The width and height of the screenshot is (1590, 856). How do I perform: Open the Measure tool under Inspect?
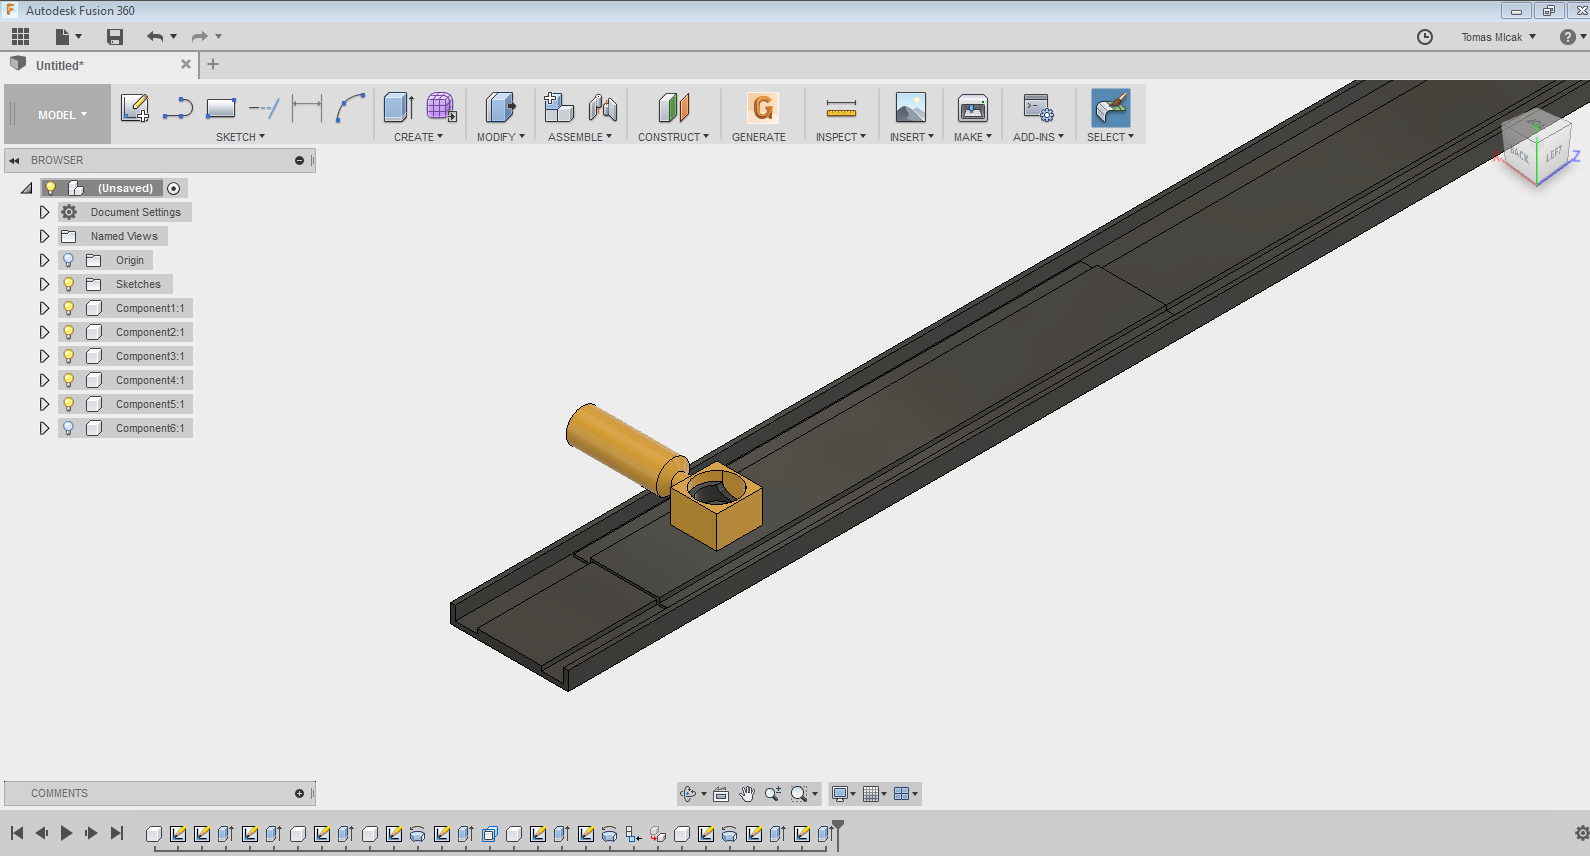(841, 108)
